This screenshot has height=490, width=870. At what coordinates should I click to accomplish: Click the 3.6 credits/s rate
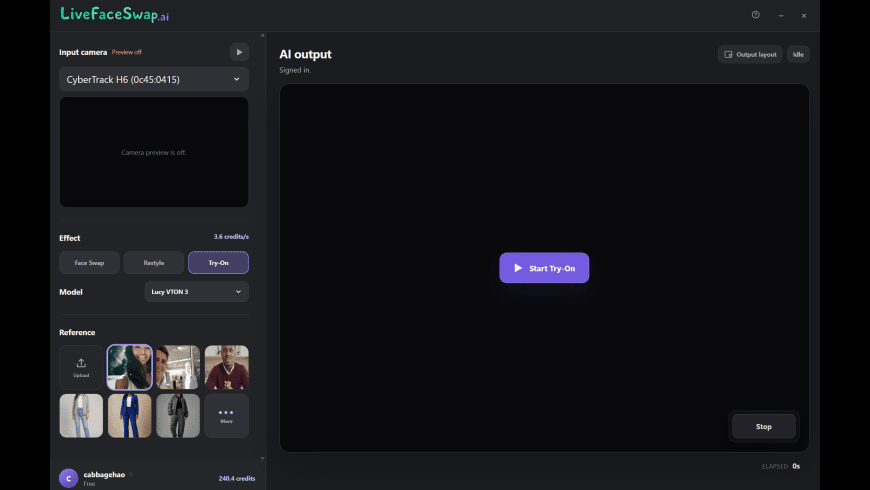click(x=231, y=236)
